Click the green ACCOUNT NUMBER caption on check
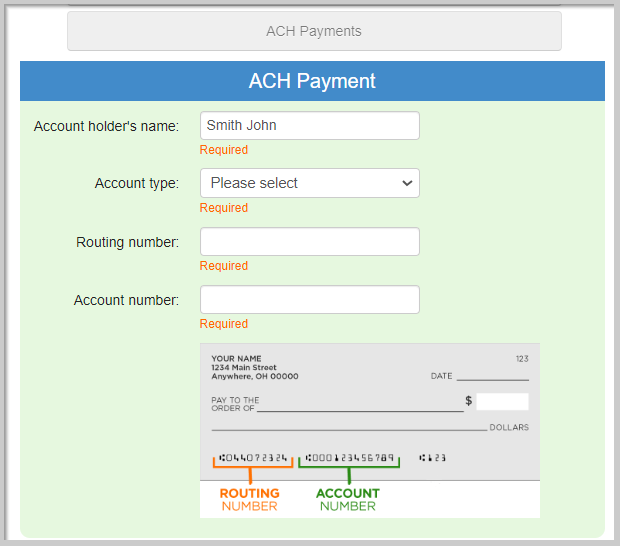Screen dimensions: 620x546 (348, 500)
